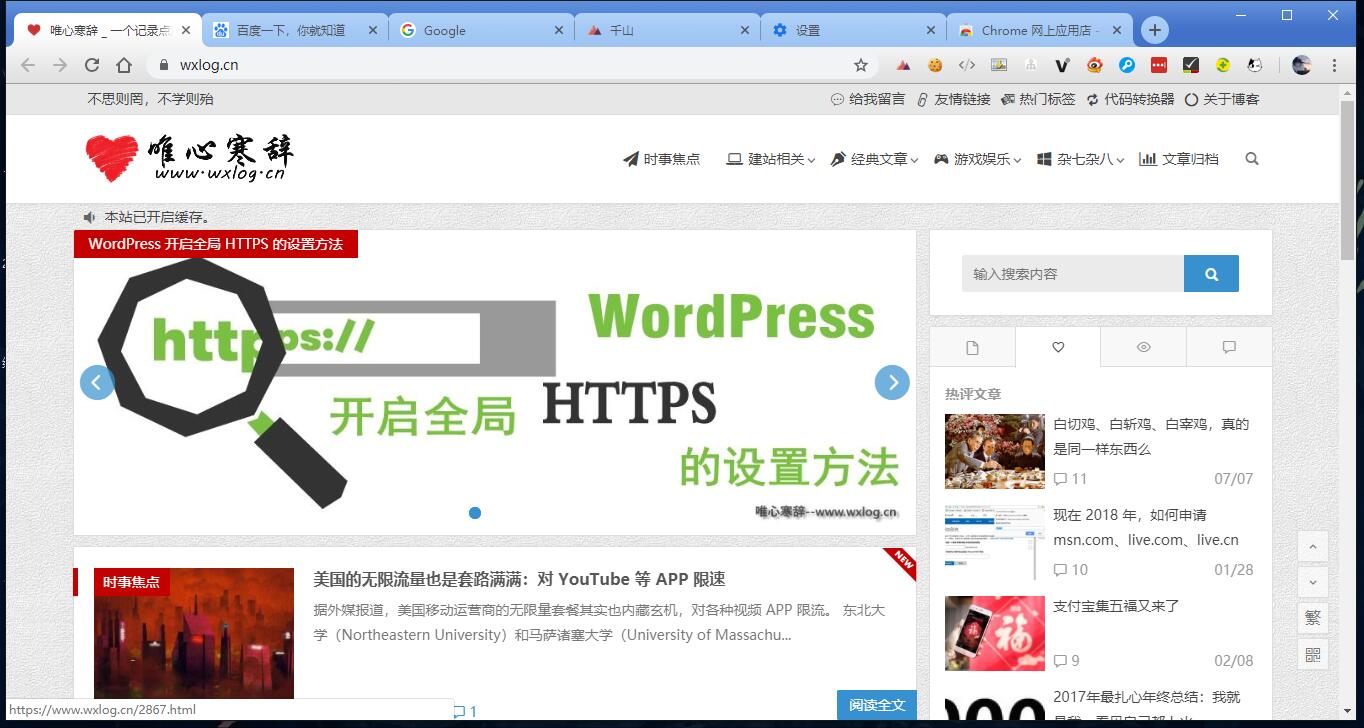This screenshot has width=1364, height=728.
Task: Bookmark this page with the star icon
Action: (861, 65)
